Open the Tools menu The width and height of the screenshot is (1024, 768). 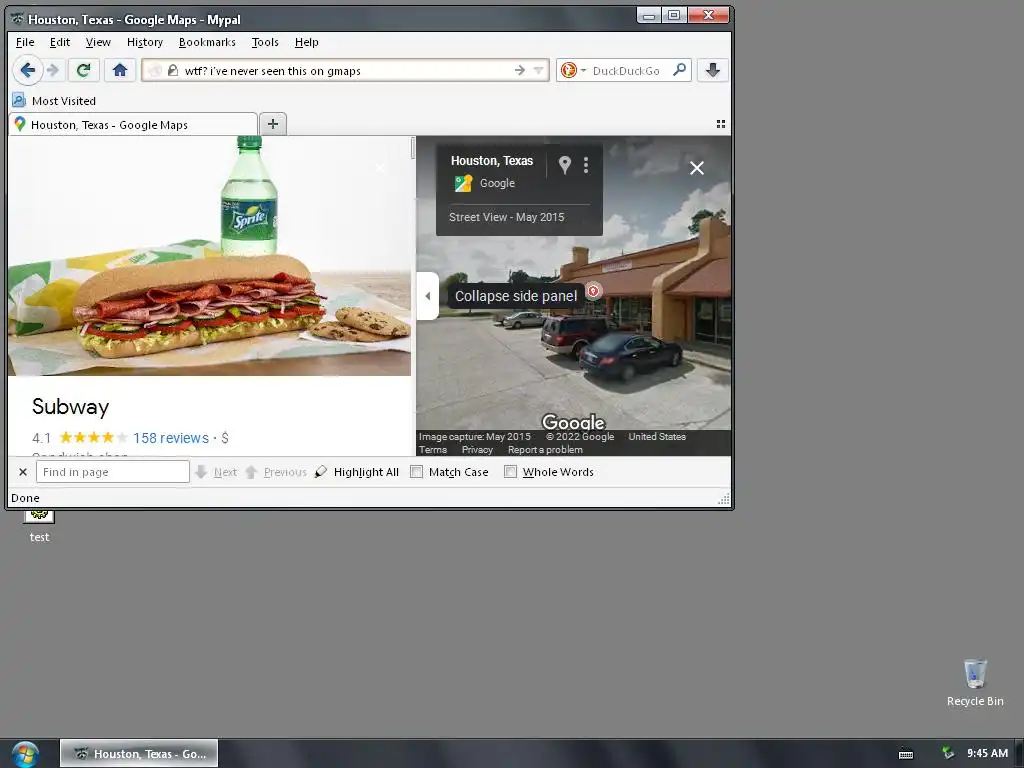265,42
